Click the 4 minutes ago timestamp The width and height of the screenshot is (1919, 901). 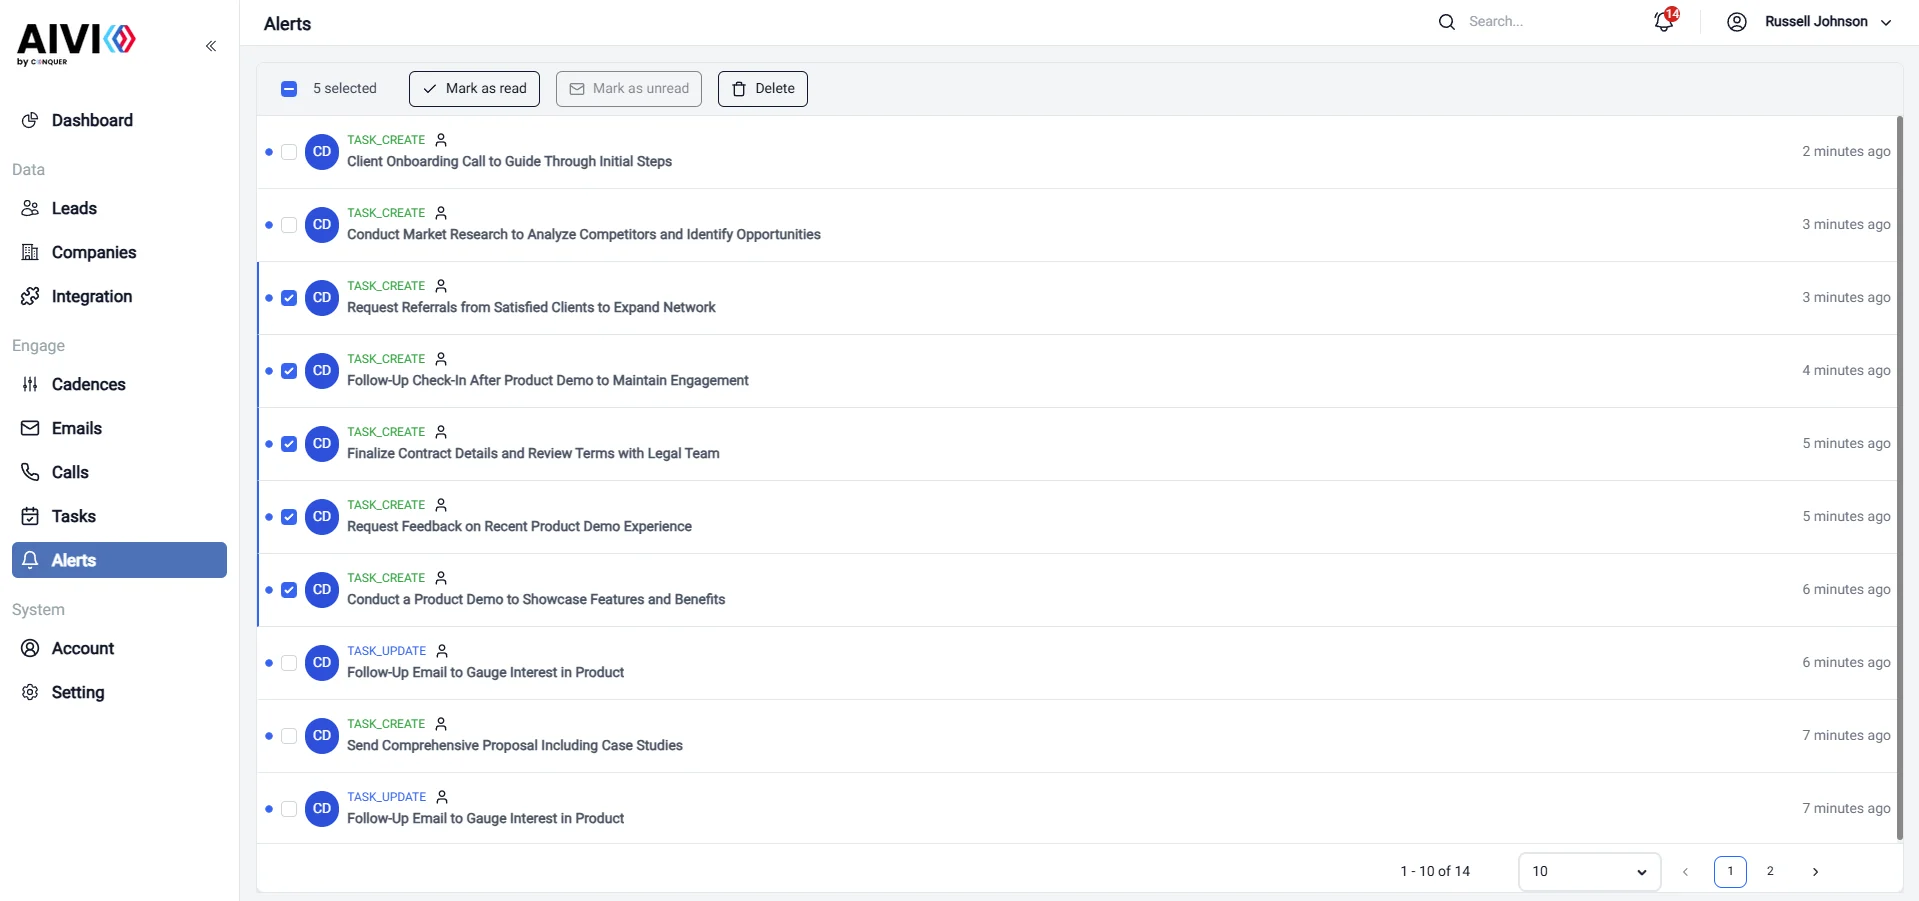1846,371
